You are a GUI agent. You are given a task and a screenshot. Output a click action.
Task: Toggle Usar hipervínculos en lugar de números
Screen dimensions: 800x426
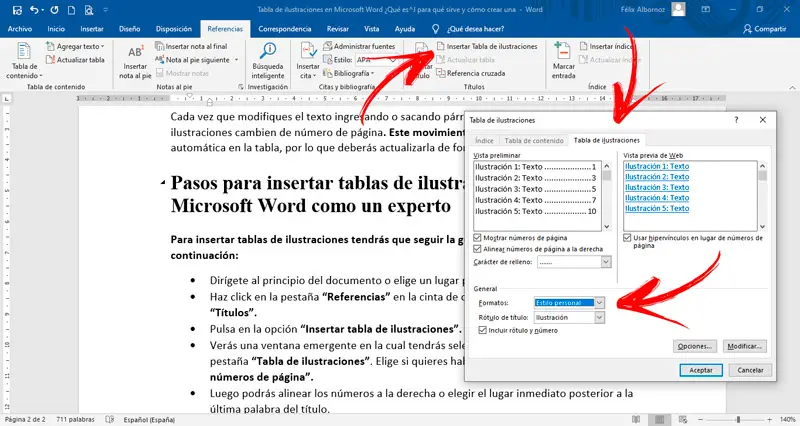[627, 238]
